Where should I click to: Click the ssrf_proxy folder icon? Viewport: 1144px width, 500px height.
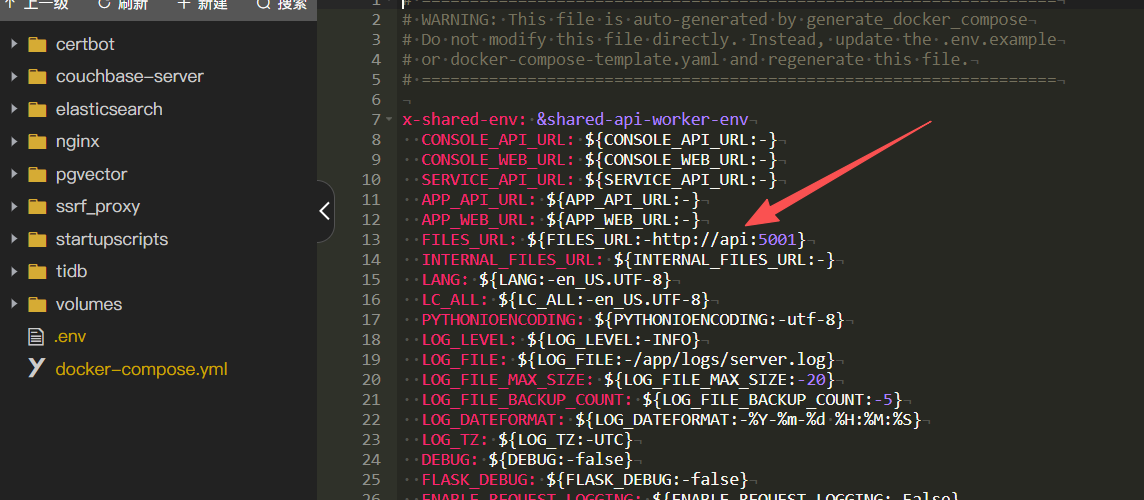38,207
